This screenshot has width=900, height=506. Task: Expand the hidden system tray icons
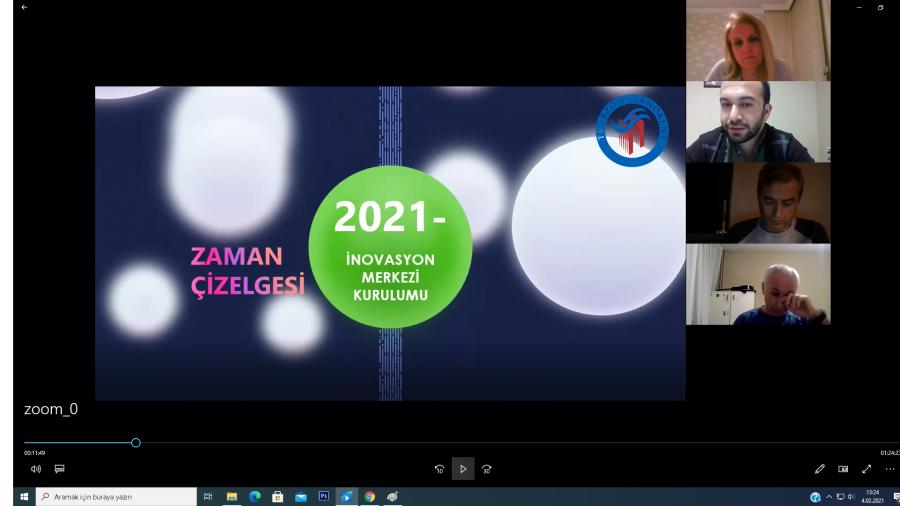(829, 496)
